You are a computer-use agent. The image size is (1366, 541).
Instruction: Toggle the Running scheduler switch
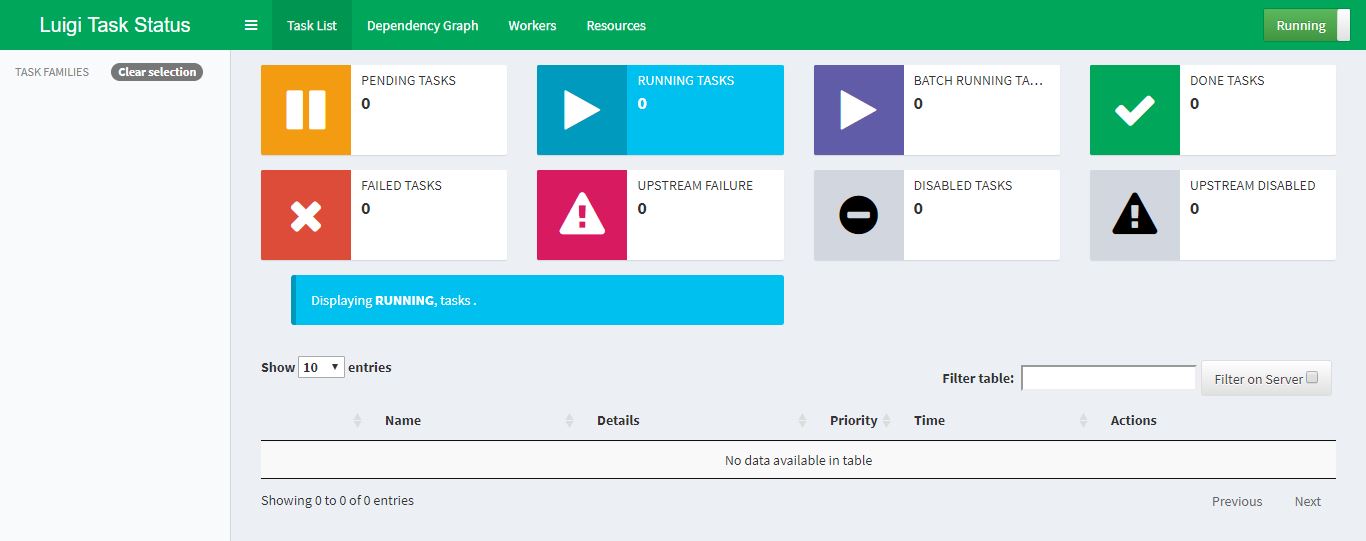tap(1306, 25)
